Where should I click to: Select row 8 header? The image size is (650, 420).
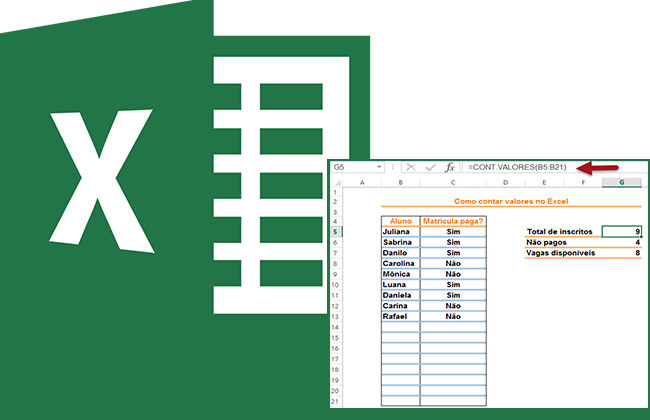pyautogui.click(x=336, y=264)
